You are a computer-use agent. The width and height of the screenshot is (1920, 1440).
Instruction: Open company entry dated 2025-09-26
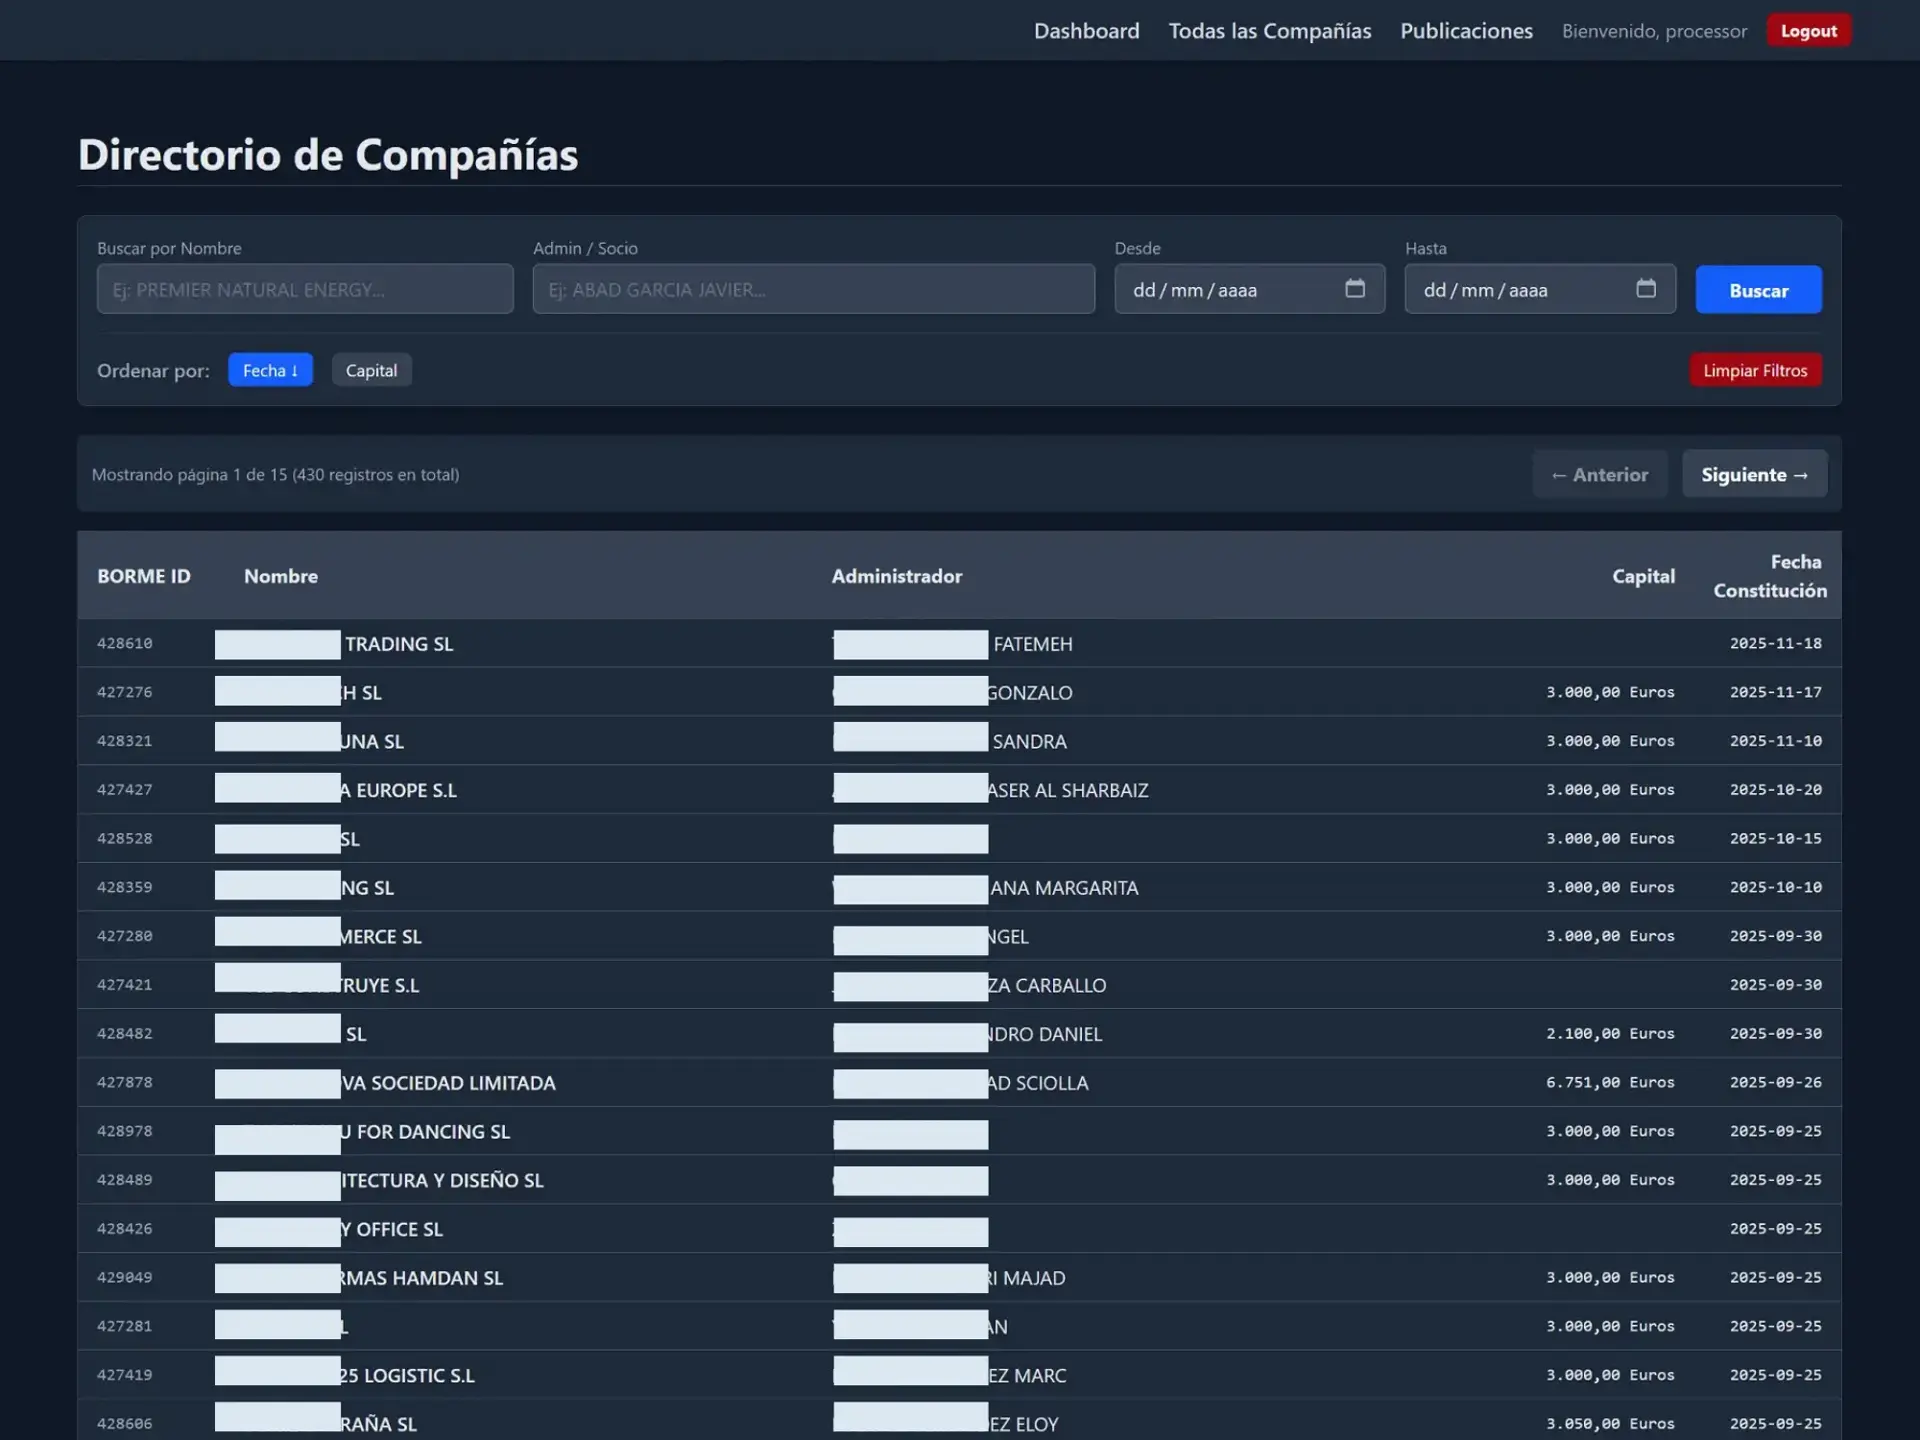click(700, 1082)
